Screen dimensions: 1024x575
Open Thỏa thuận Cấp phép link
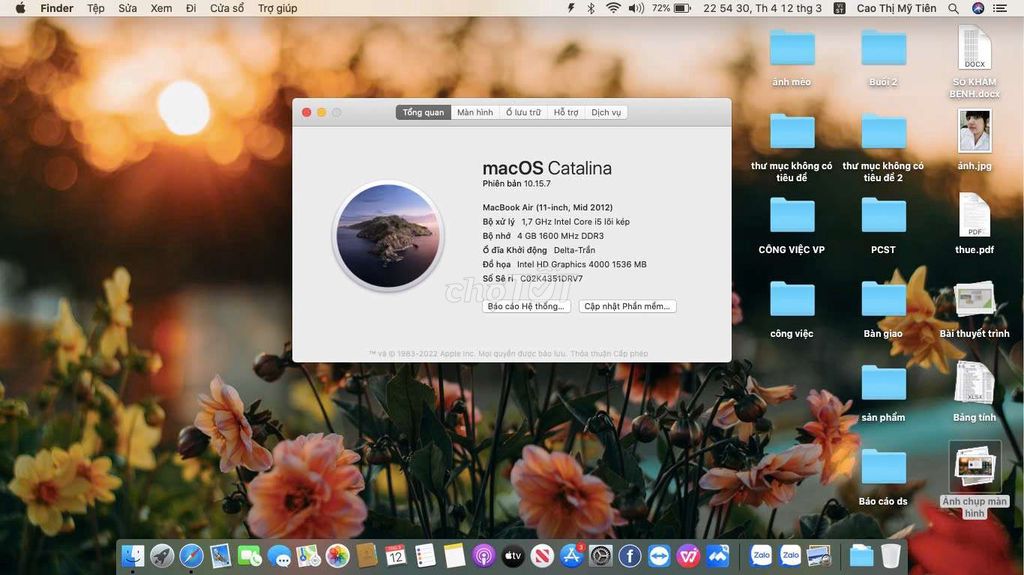click(x=609, y=353)
